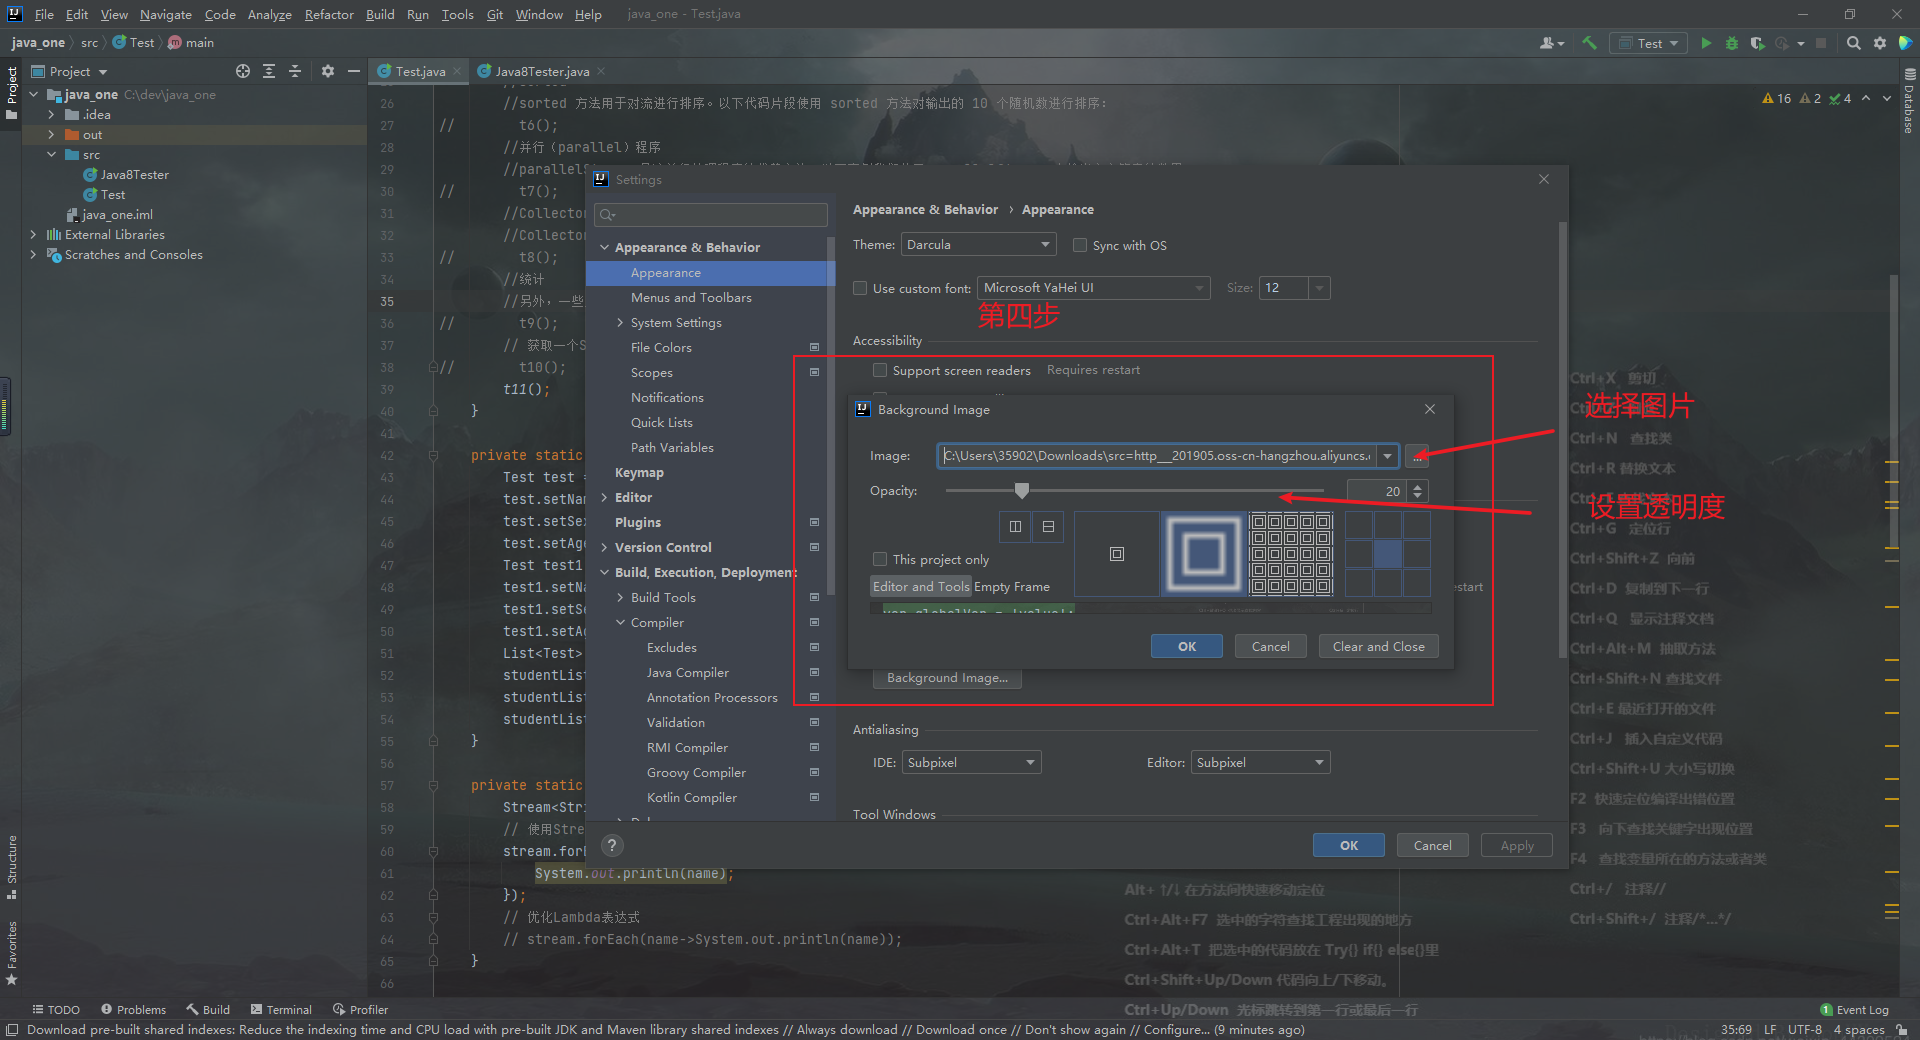Click the help question mark in Settings
The height and width of the screenshot is (1040, 1920).
coord(612,845)
